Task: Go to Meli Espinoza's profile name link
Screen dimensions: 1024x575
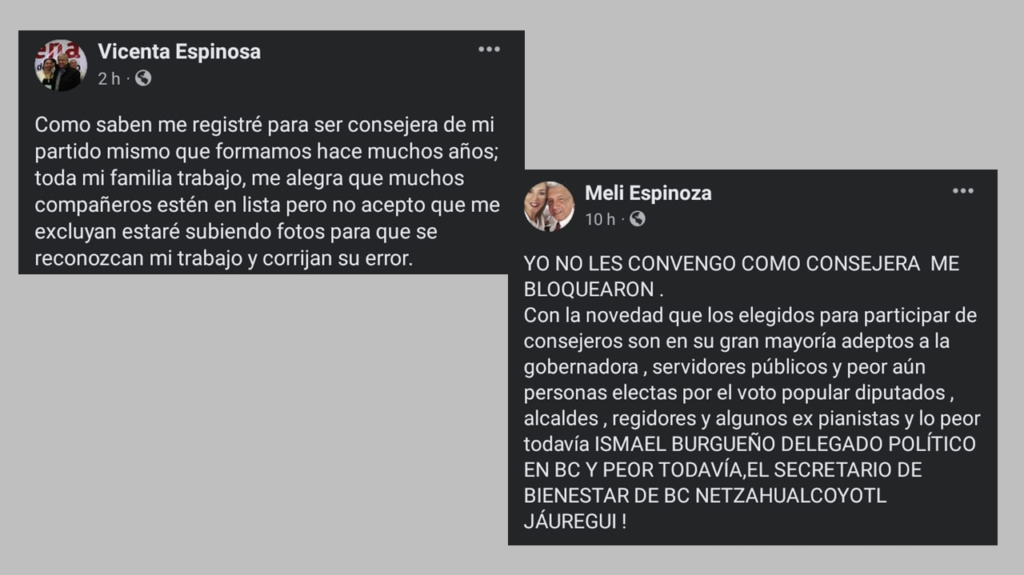Action: 648,193
